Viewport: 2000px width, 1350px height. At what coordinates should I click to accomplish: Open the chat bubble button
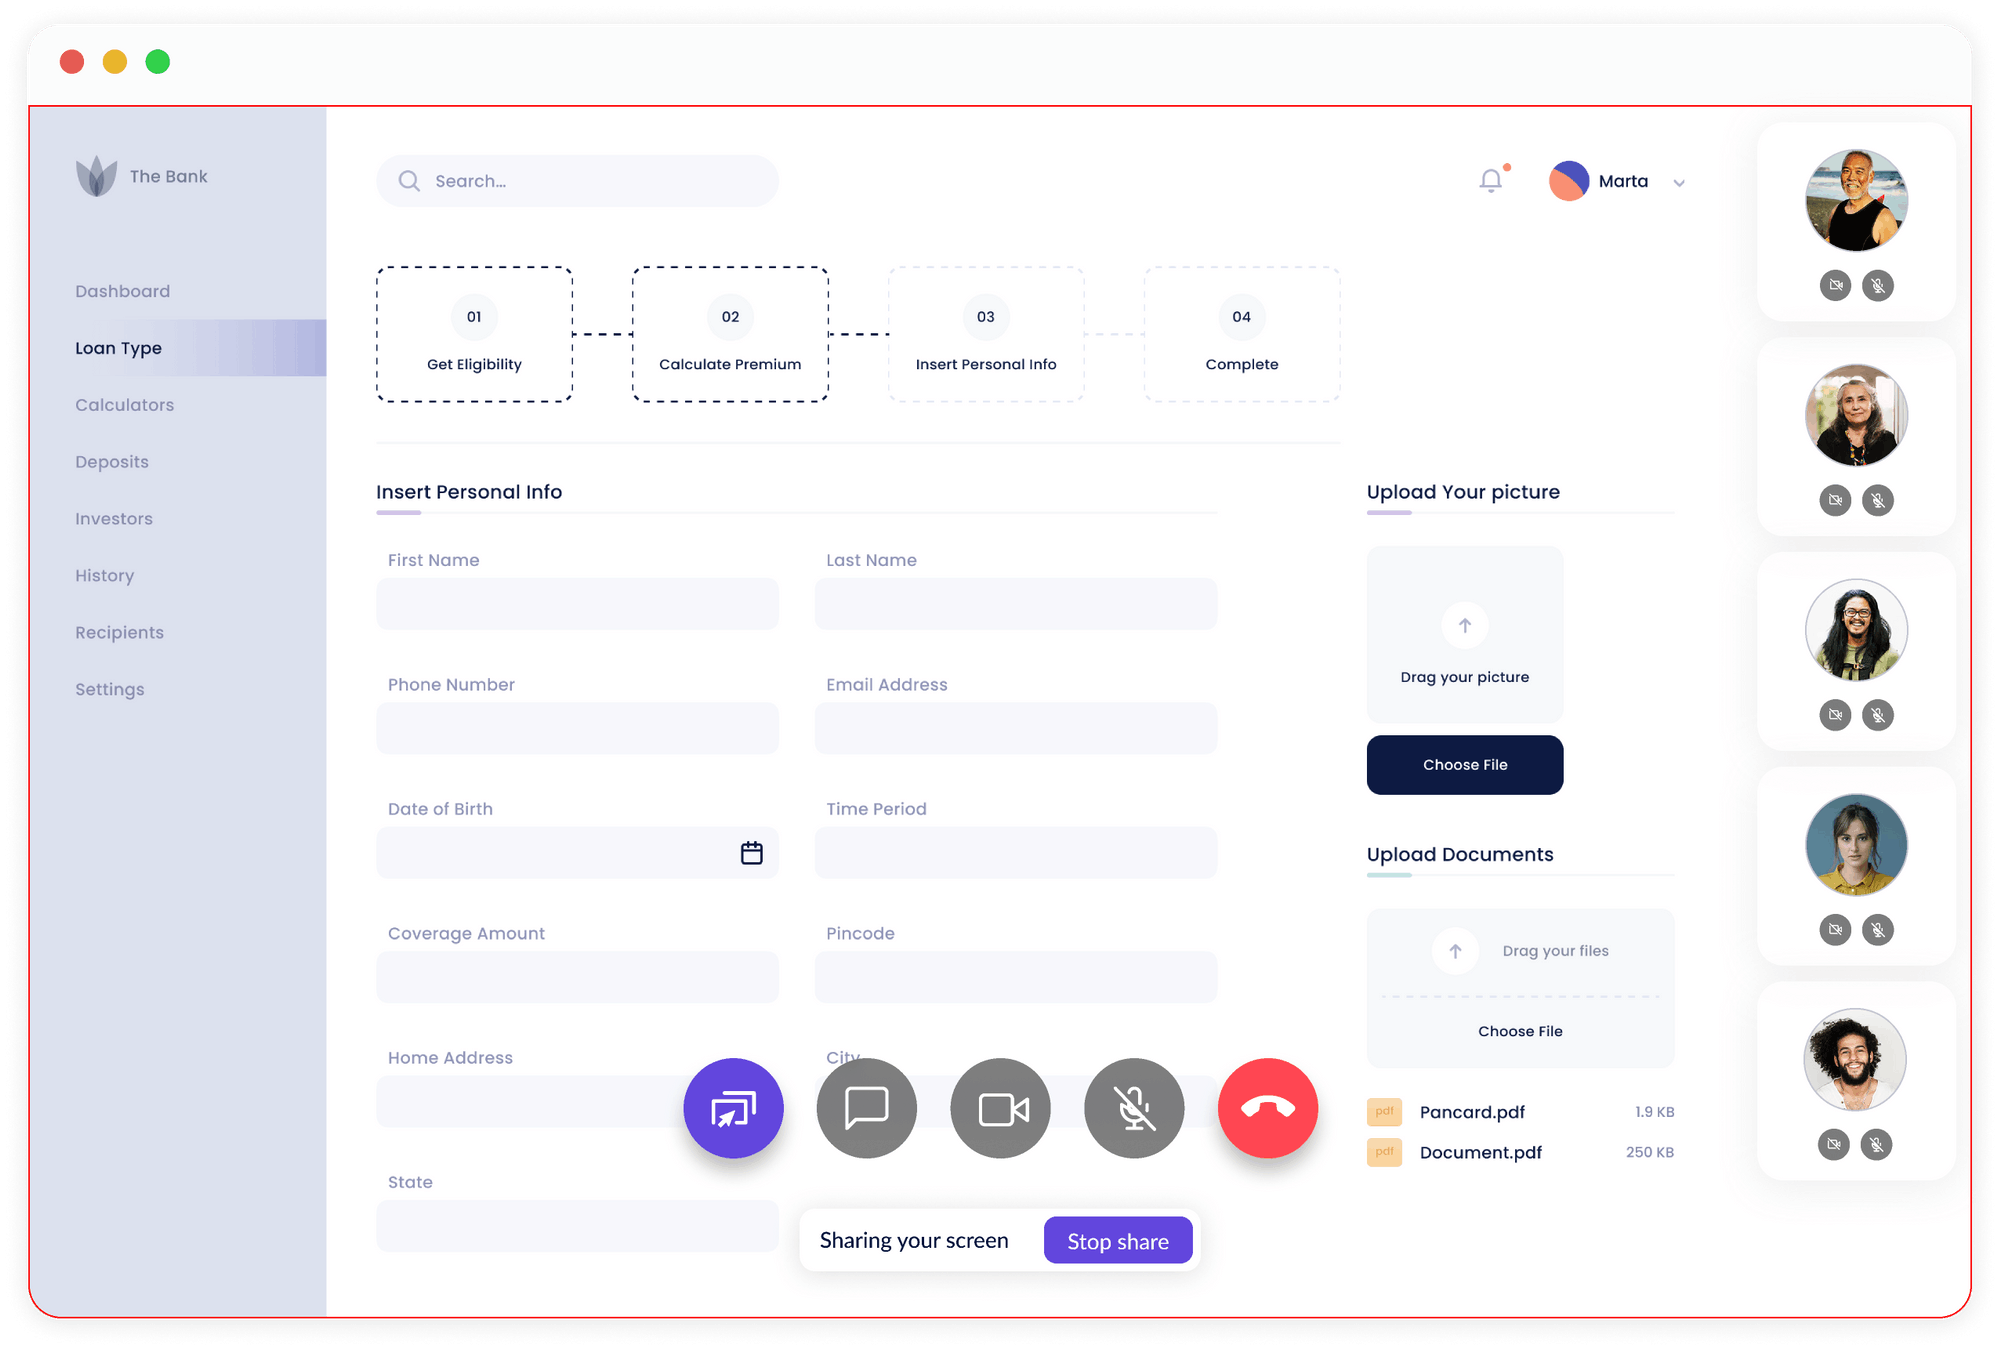click(x=866, y=1108)
